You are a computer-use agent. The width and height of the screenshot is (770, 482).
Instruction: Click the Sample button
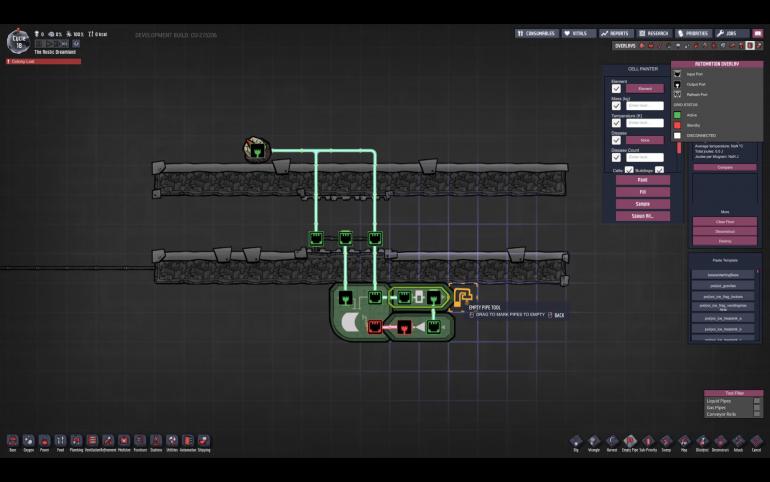pos(643,203)
